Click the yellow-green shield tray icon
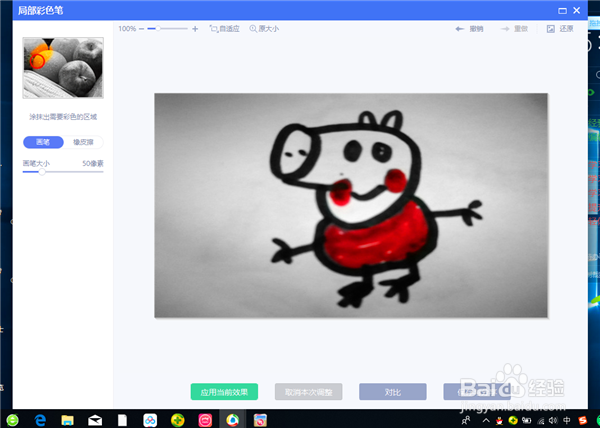 pos(513,420)
